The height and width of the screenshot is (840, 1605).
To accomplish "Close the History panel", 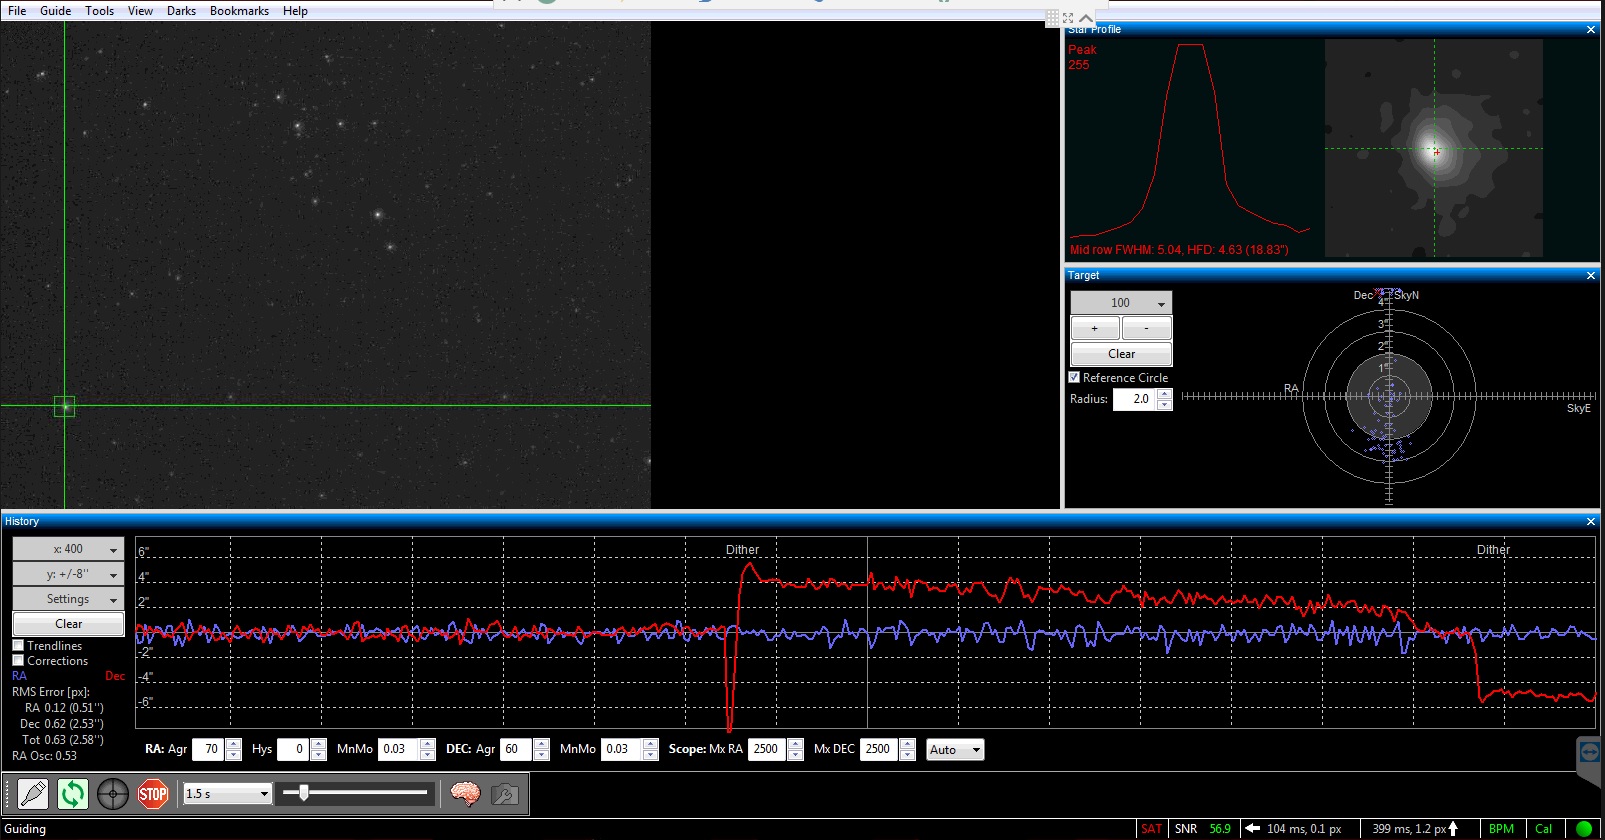I will click(1591, 521).
